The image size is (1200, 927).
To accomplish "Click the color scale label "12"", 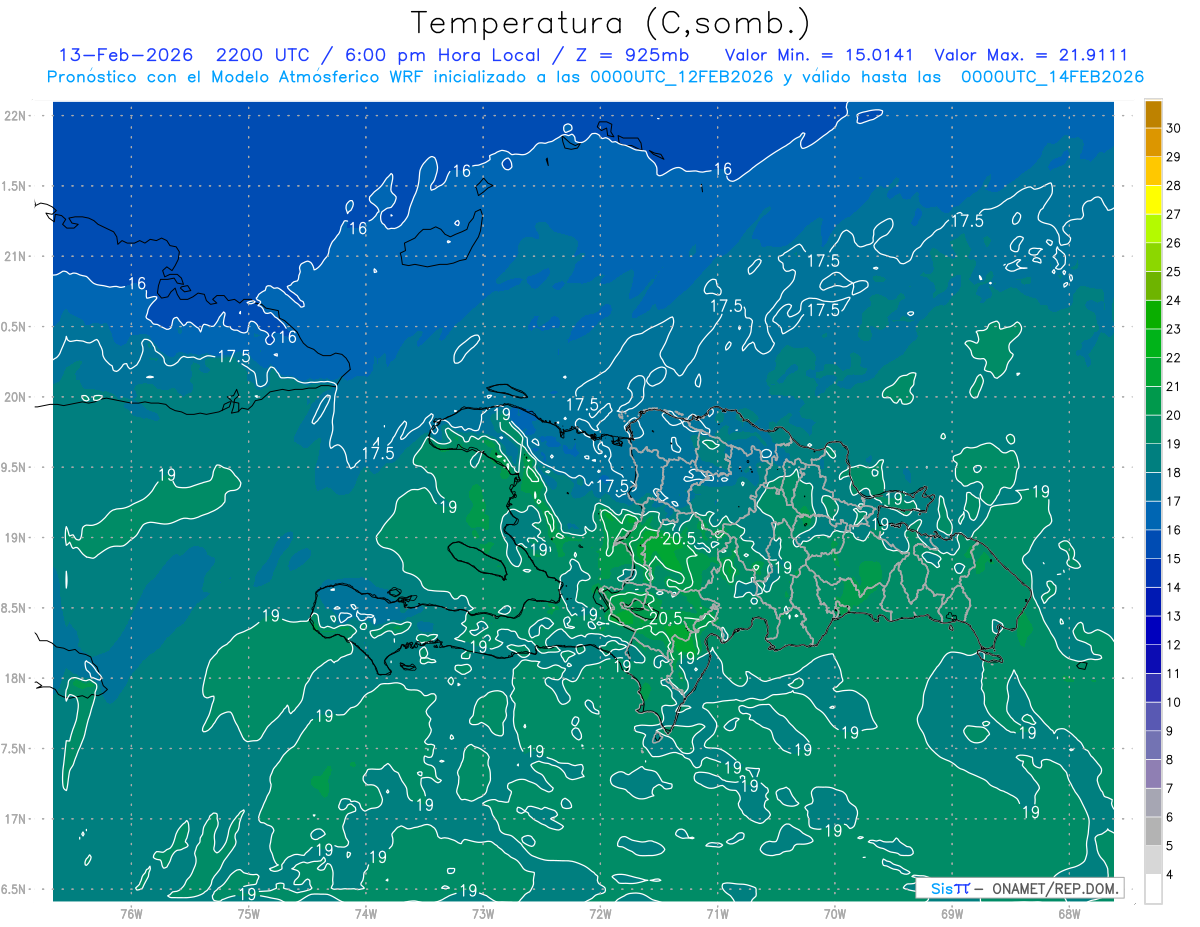I will pyautogui.click(x=1175, y=645).
